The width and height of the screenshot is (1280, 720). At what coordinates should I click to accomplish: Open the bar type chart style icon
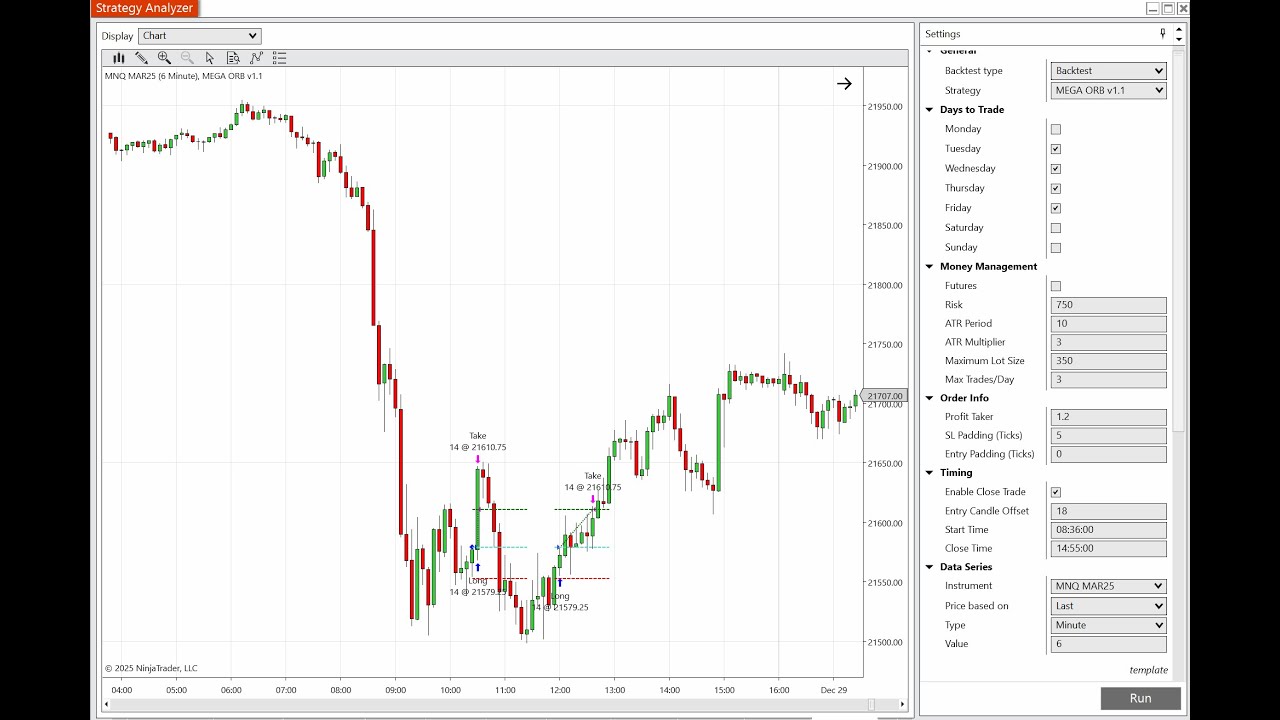[x=119, y=58]
